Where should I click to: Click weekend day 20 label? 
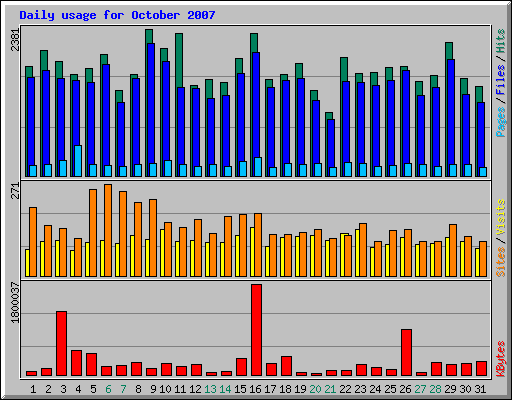315,389
